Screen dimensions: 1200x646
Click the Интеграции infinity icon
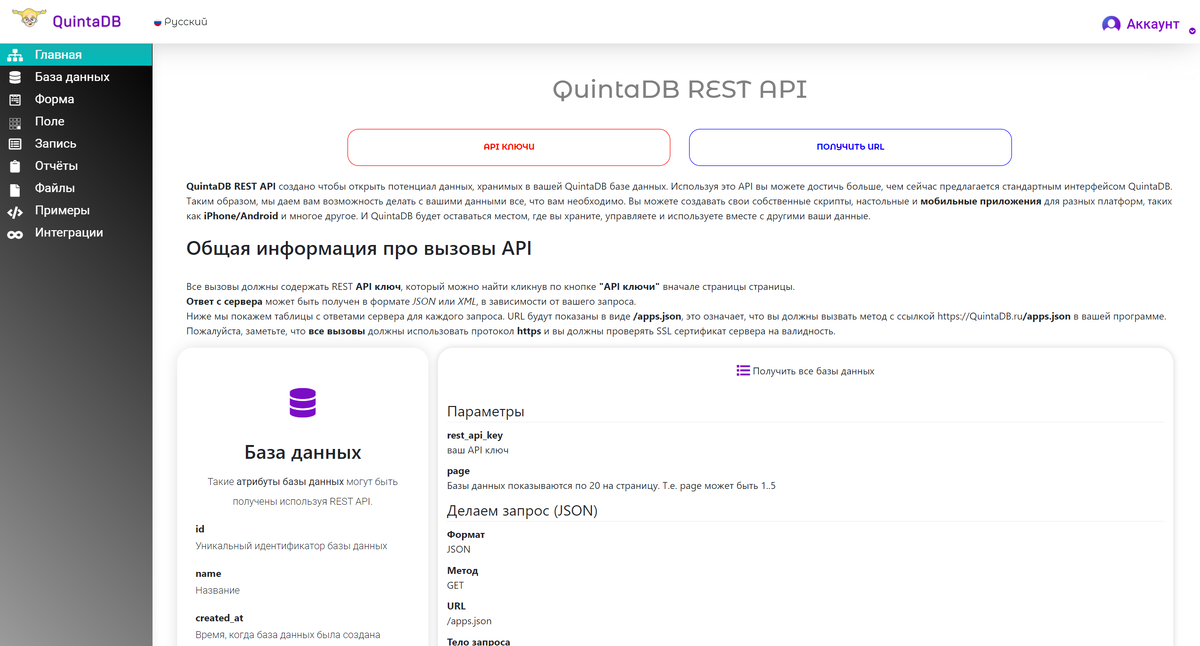pos(15,234)
